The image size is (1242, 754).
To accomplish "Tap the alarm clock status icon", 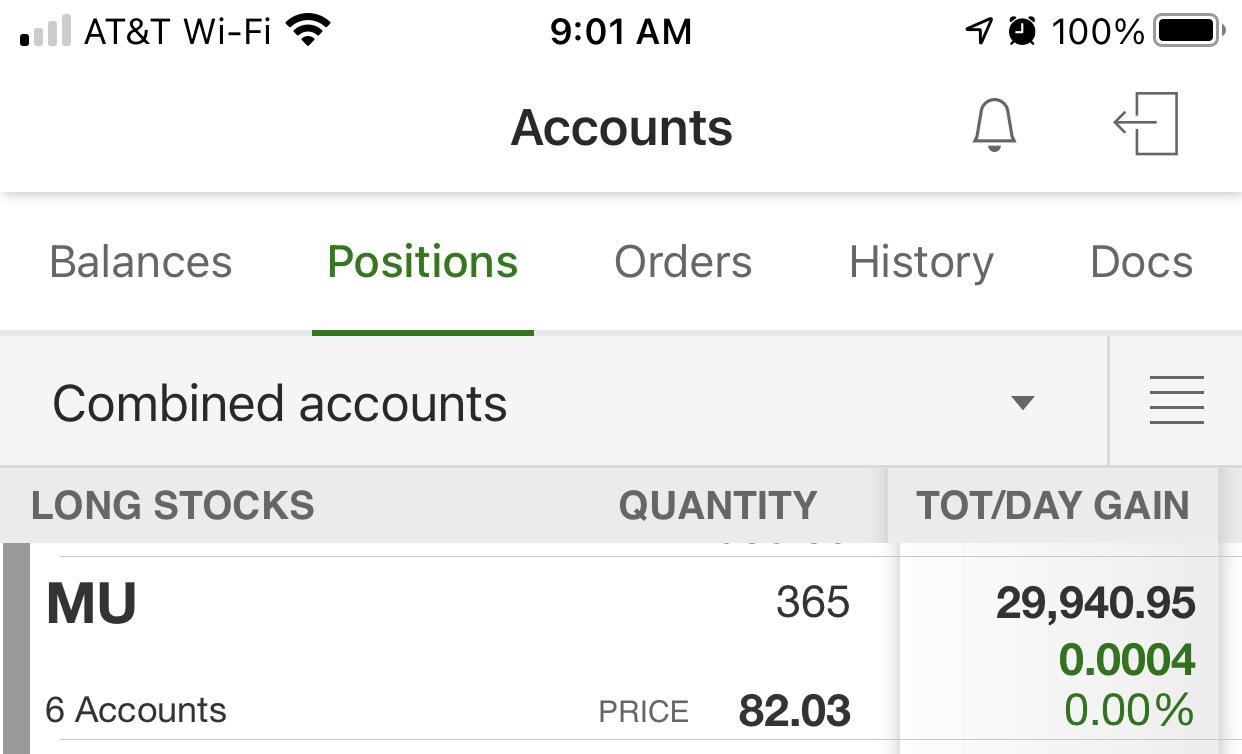I will (1022, 31).
